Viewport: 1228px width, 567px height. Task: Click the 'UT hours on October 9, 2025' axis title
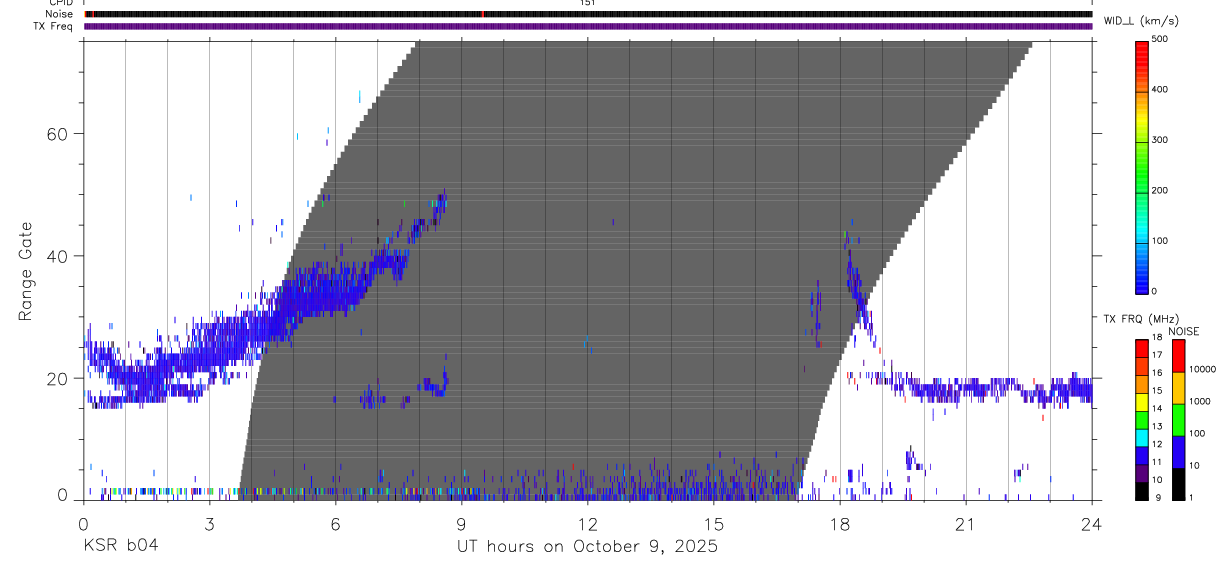click(587, 547)
